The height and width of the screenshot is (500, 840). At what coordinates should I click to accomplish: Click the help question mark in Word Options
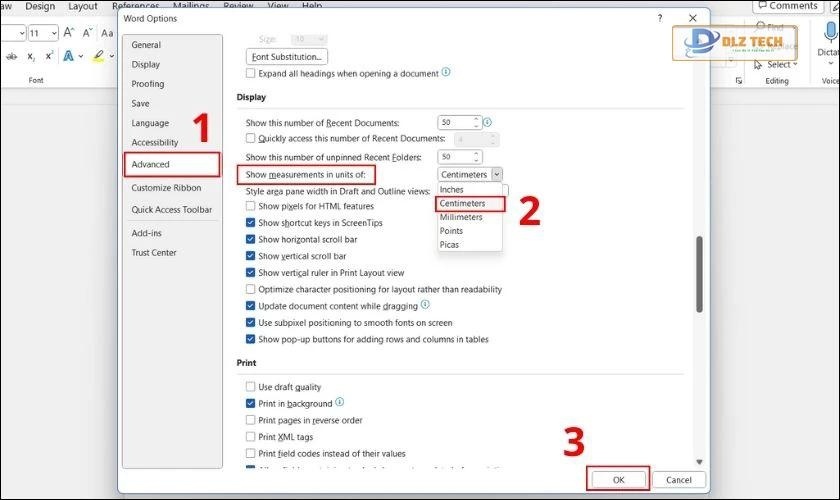click(660, 18)
